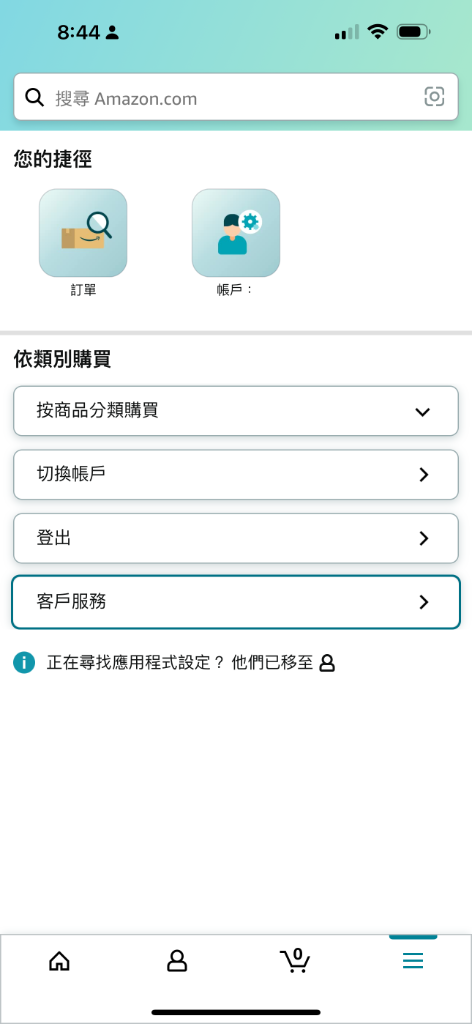Open 客戶服務 customer service item
472x1024 pixels.
click(x=236, y=602)
